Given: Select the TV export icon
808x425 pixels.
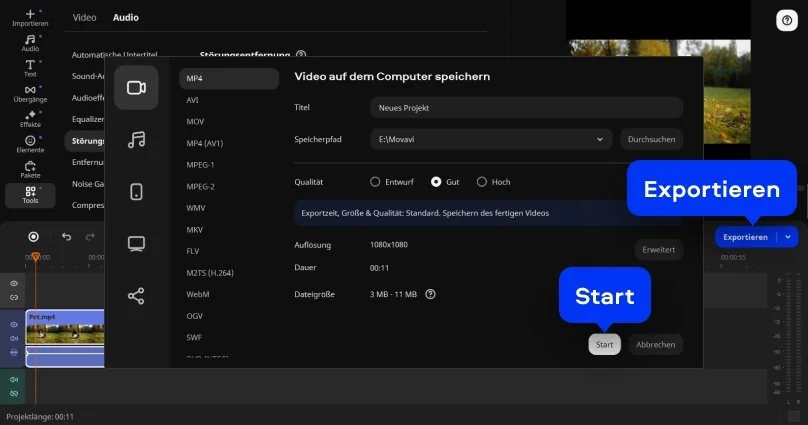Looking at the screenshot, I should tap(136, 244).
